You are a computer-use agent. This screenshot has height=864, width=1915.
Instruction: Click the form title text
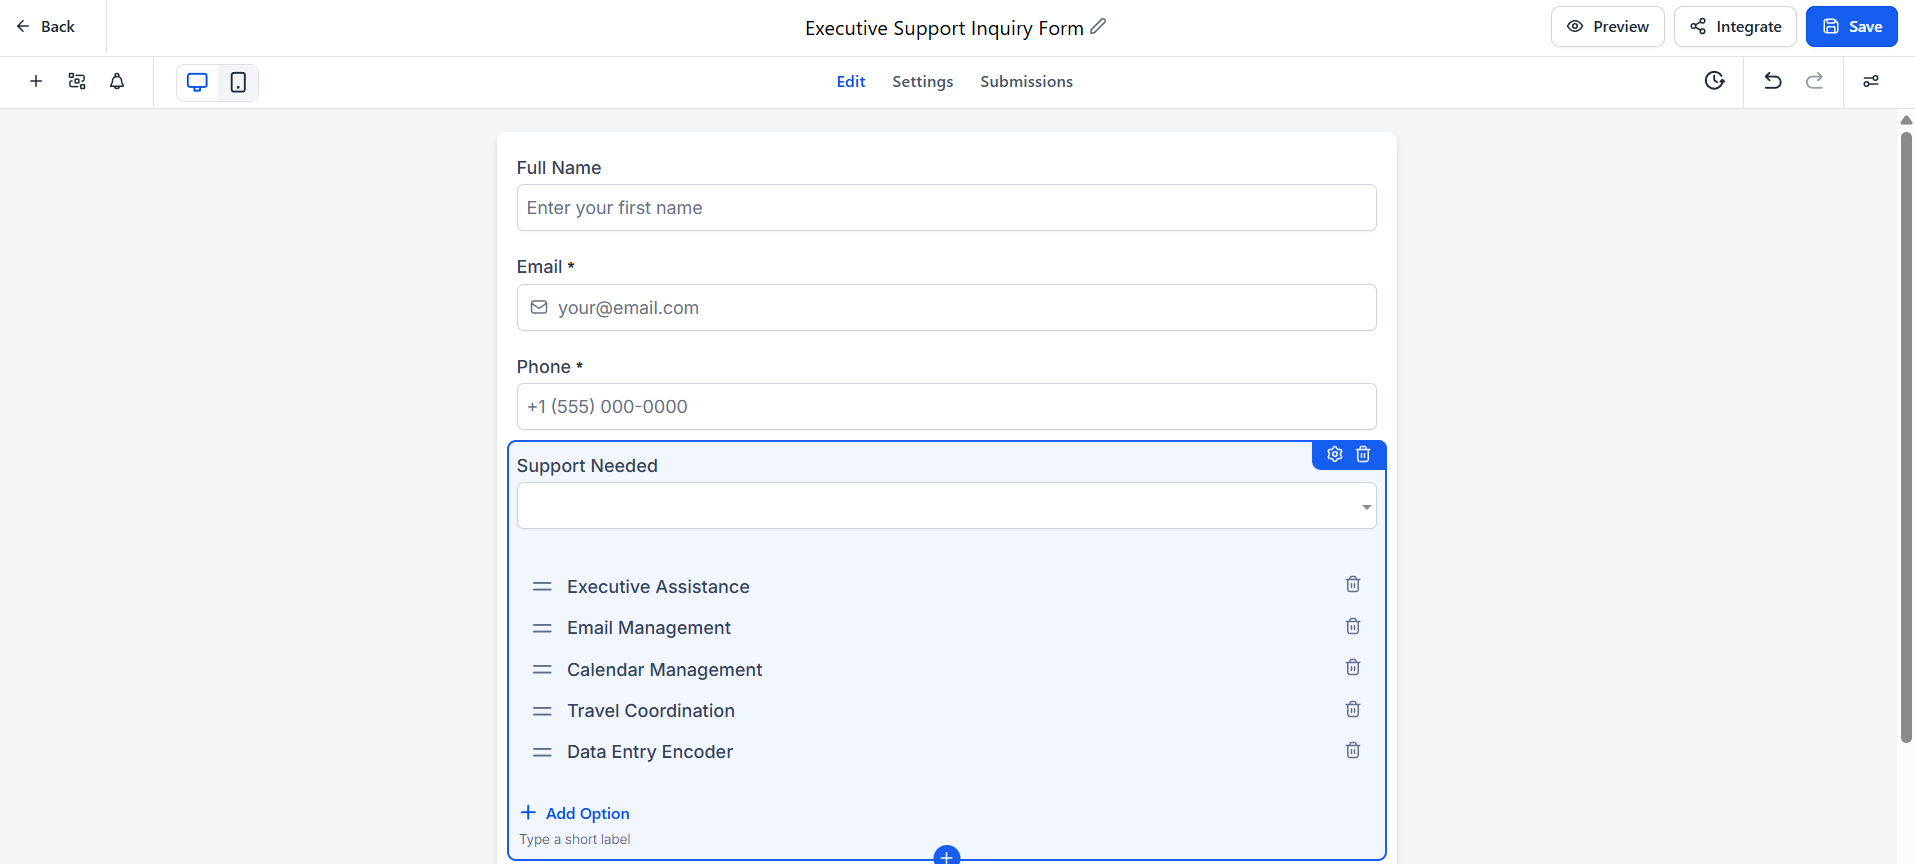coord(944,28)
